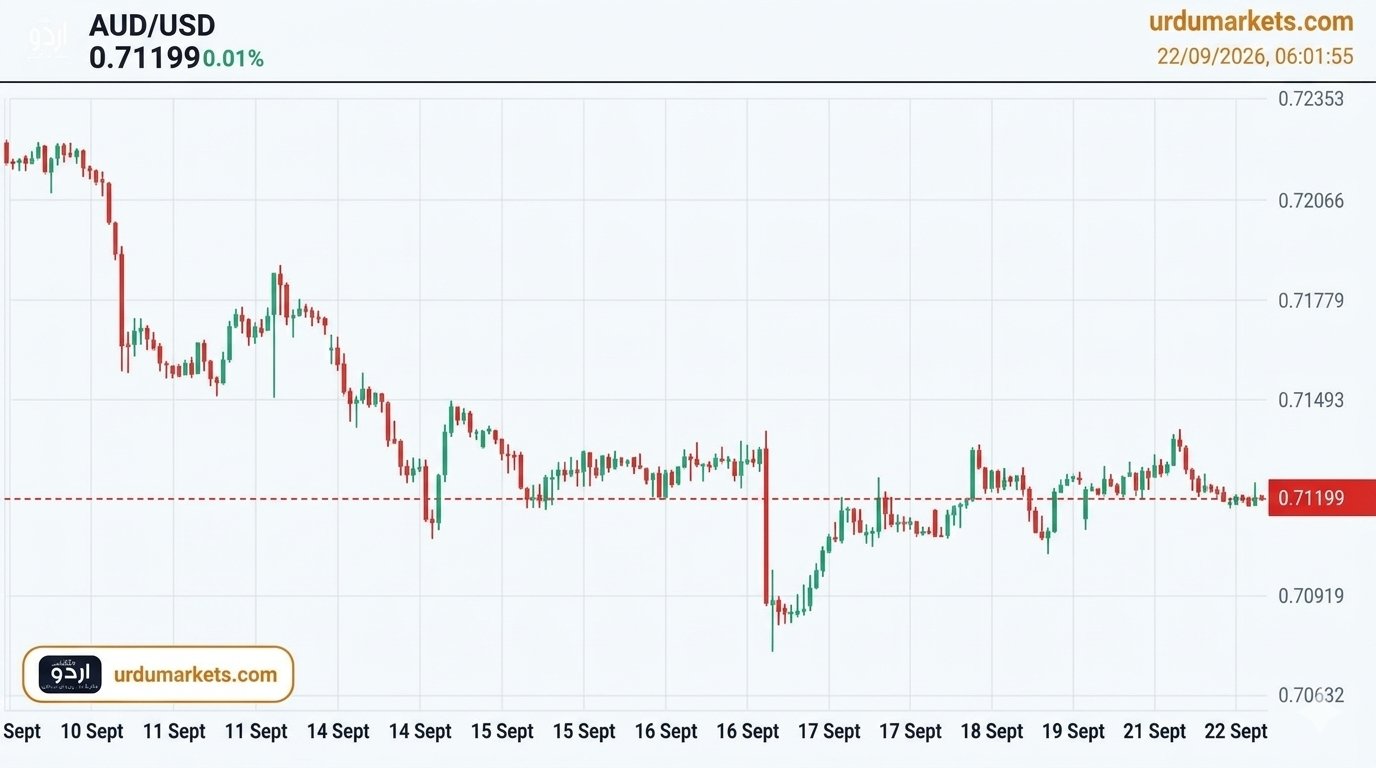This screenshot has height=768, width=1376.
Task: Click the green 0.01% change value
Action: pos(233,59)
